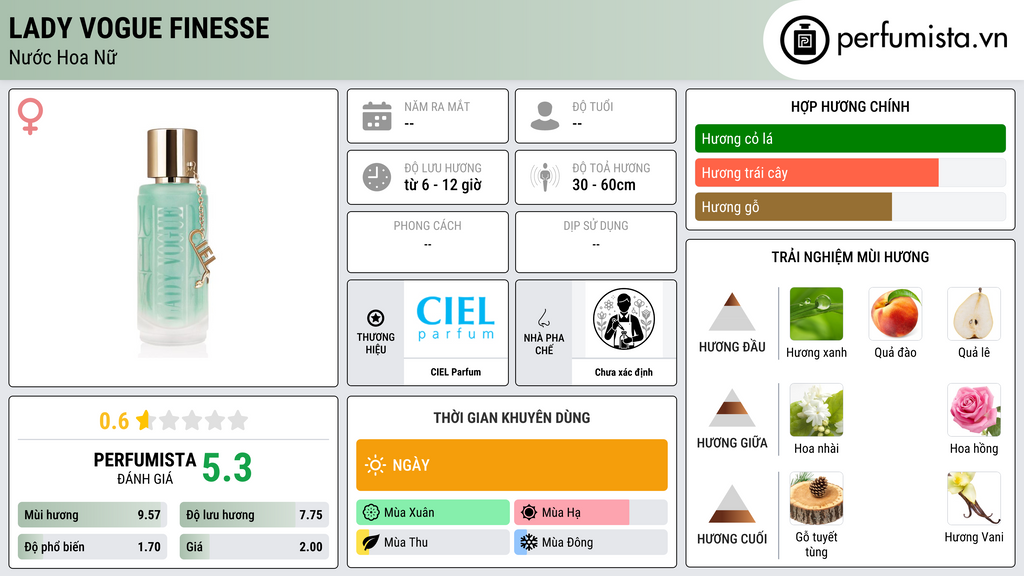This screenshot has height=576, width=1024.
Task: Click the Chưa xác định perfumer label
Action: point(624,372)
